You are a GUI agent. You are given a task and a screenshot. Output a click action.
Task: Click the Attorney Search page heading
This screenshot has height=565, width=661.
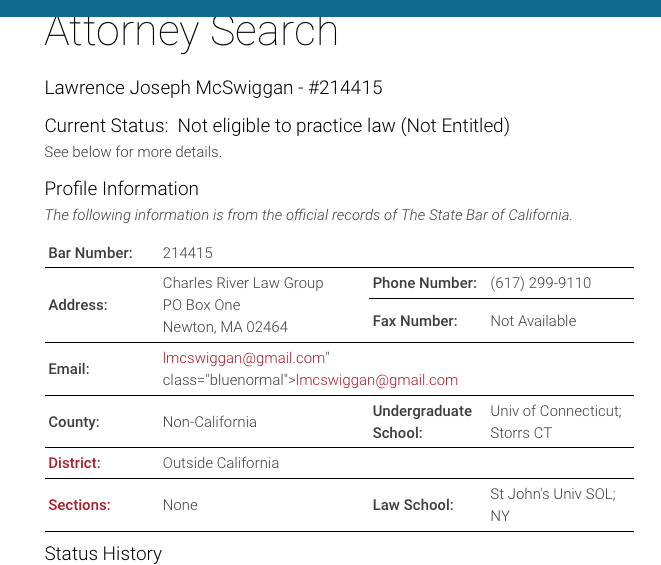[191, 32]
